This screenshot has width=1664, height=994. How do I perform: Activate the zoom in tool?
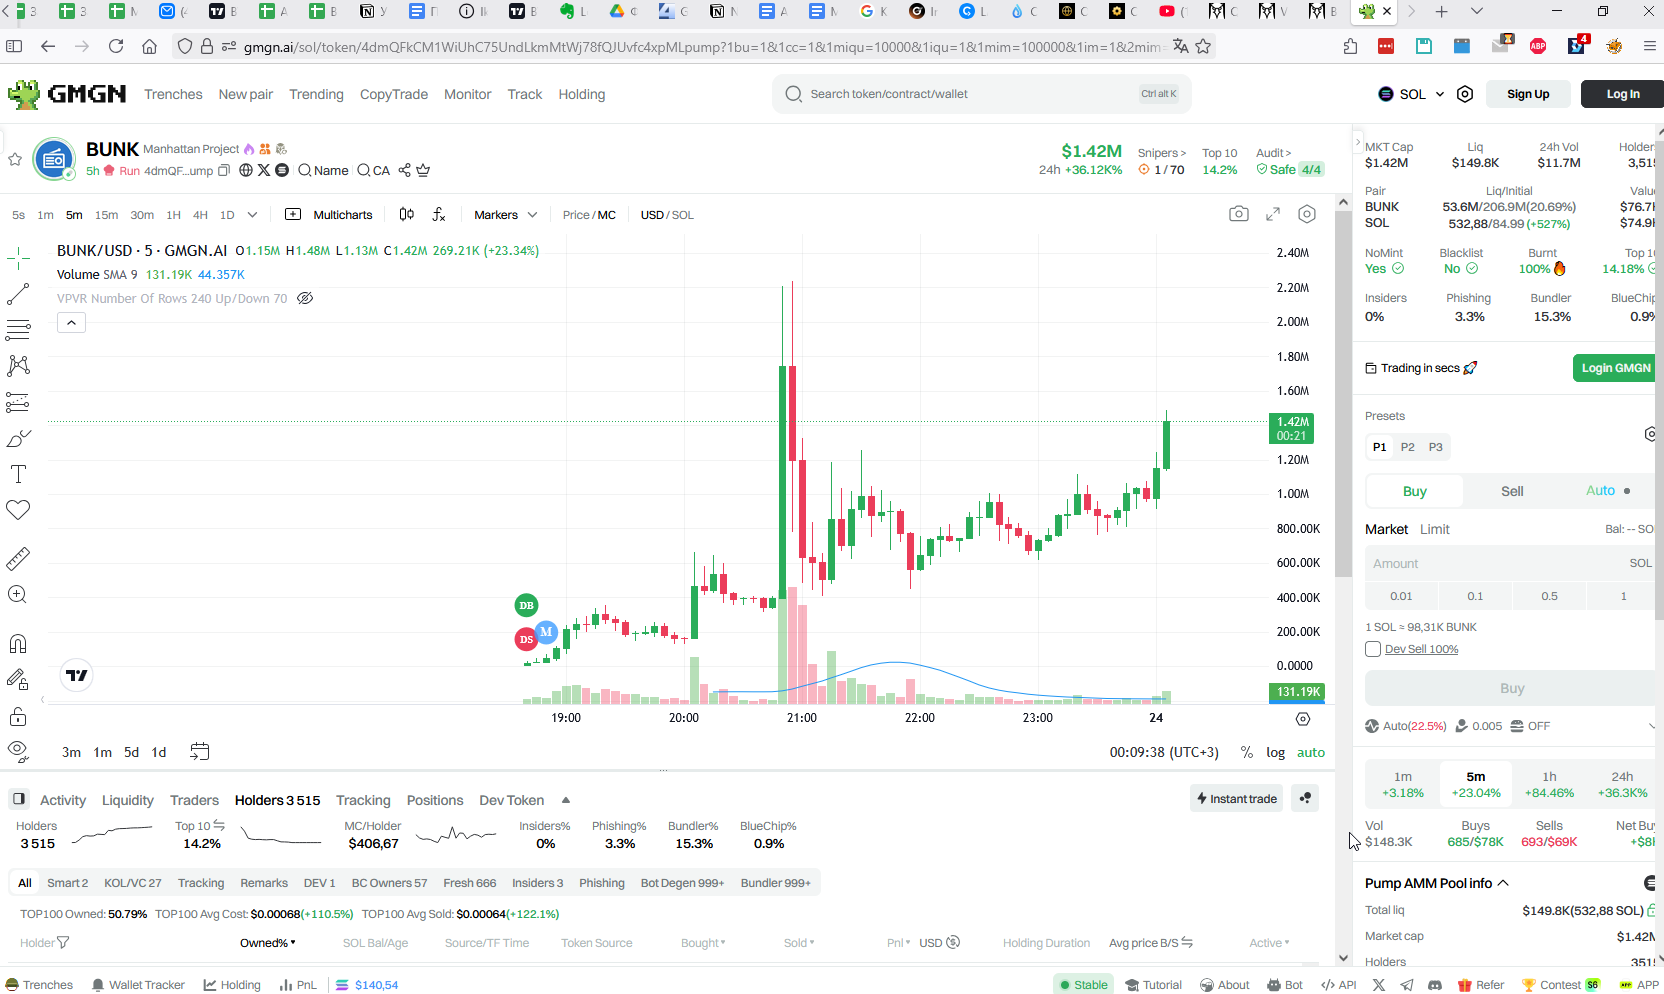tap(18, 594)
